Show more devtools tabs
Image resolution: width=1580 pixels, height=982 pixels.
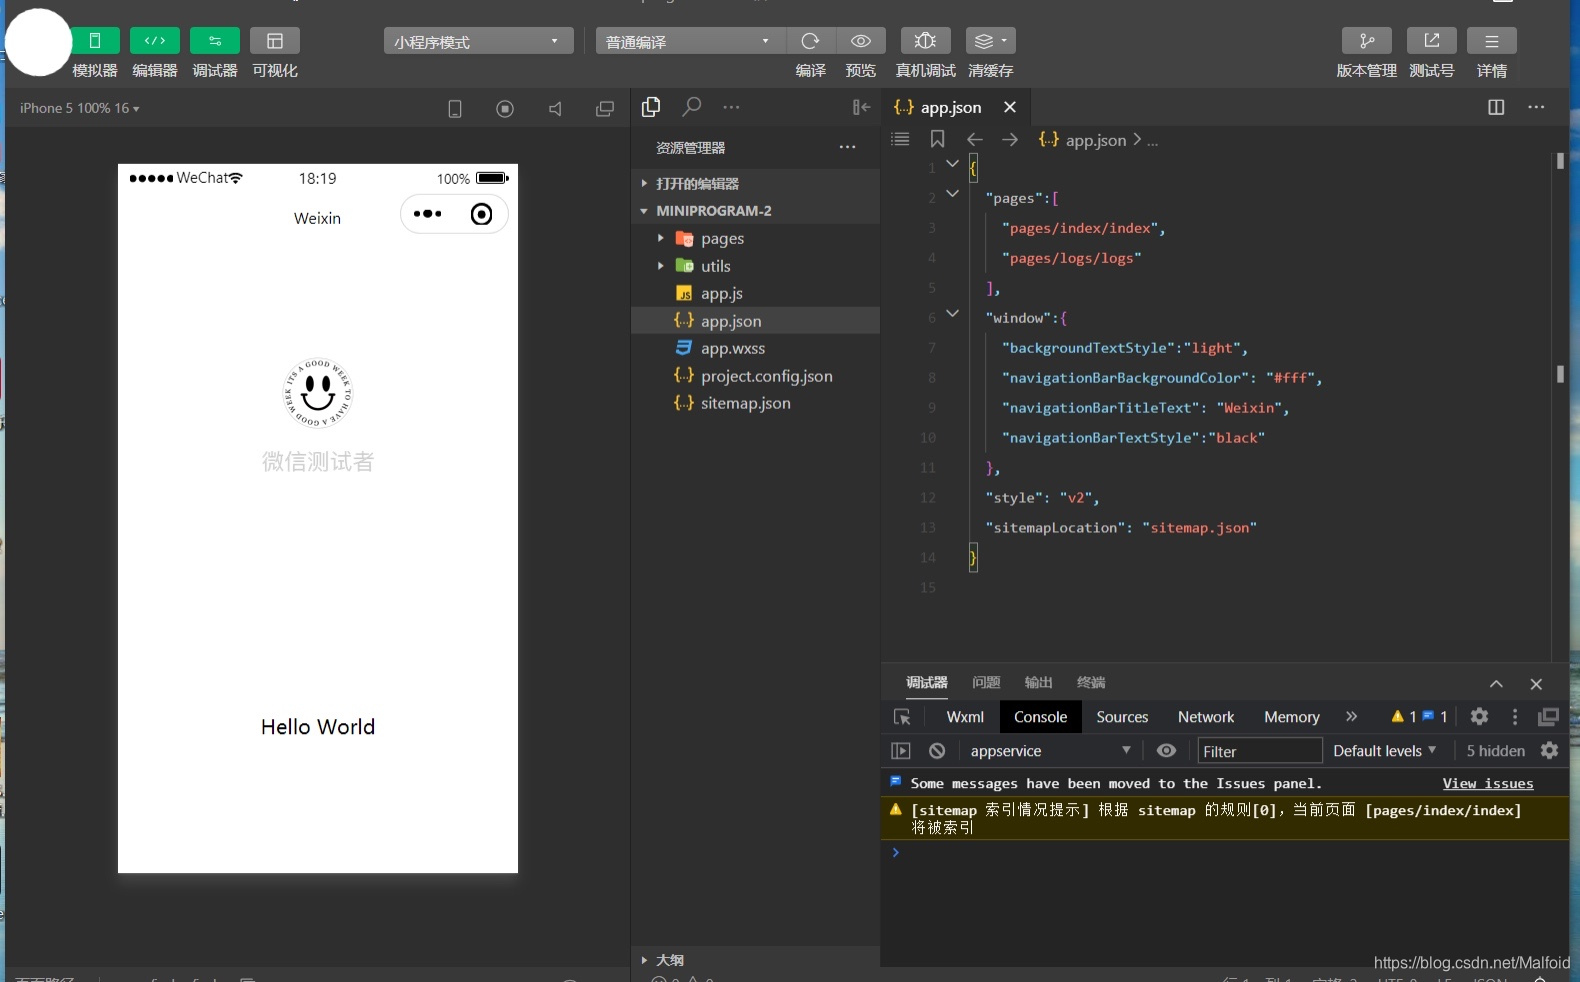coord(1352,717)
